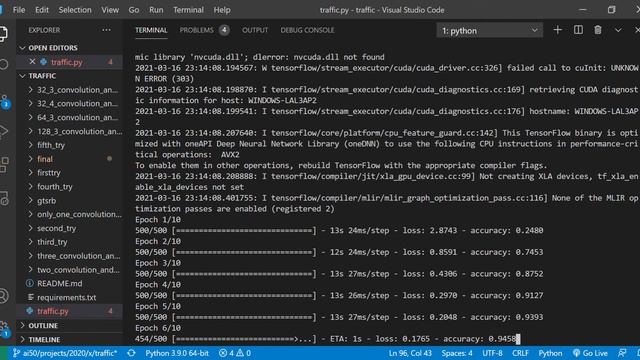Select Python 3.9.0 64-bit interpreter
This screenshot has height=360, width=640.
pyautogui.click(x=177, y=353)
